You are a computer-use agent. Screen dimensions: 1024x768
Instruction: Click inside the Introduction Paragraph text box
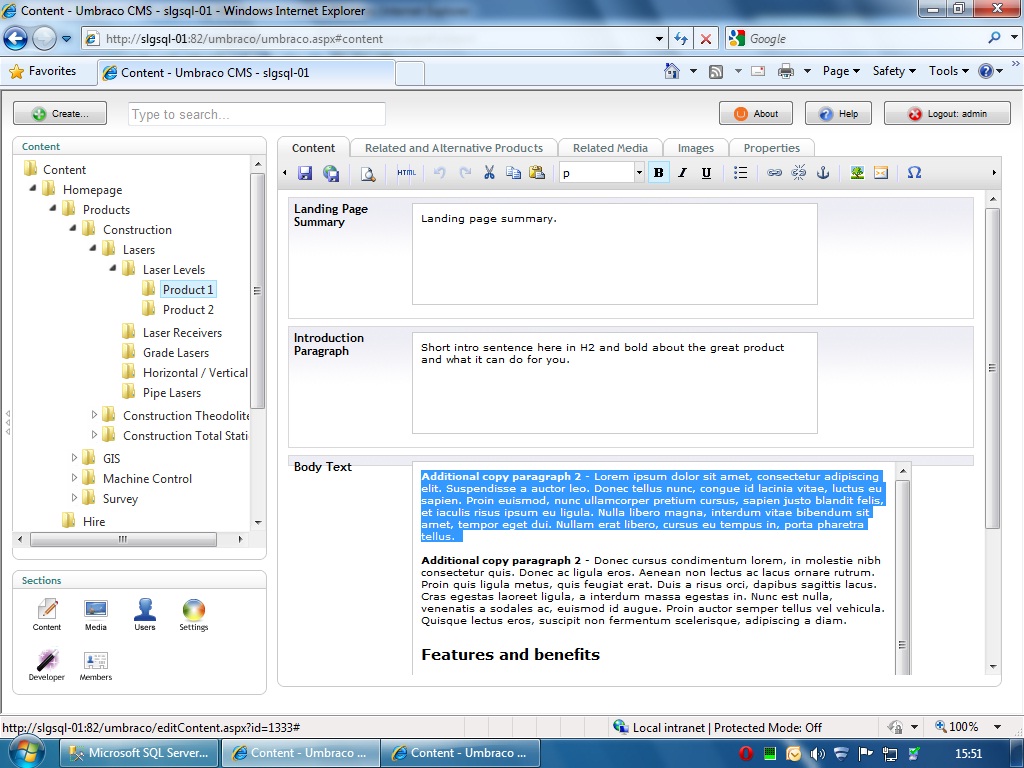615,383
